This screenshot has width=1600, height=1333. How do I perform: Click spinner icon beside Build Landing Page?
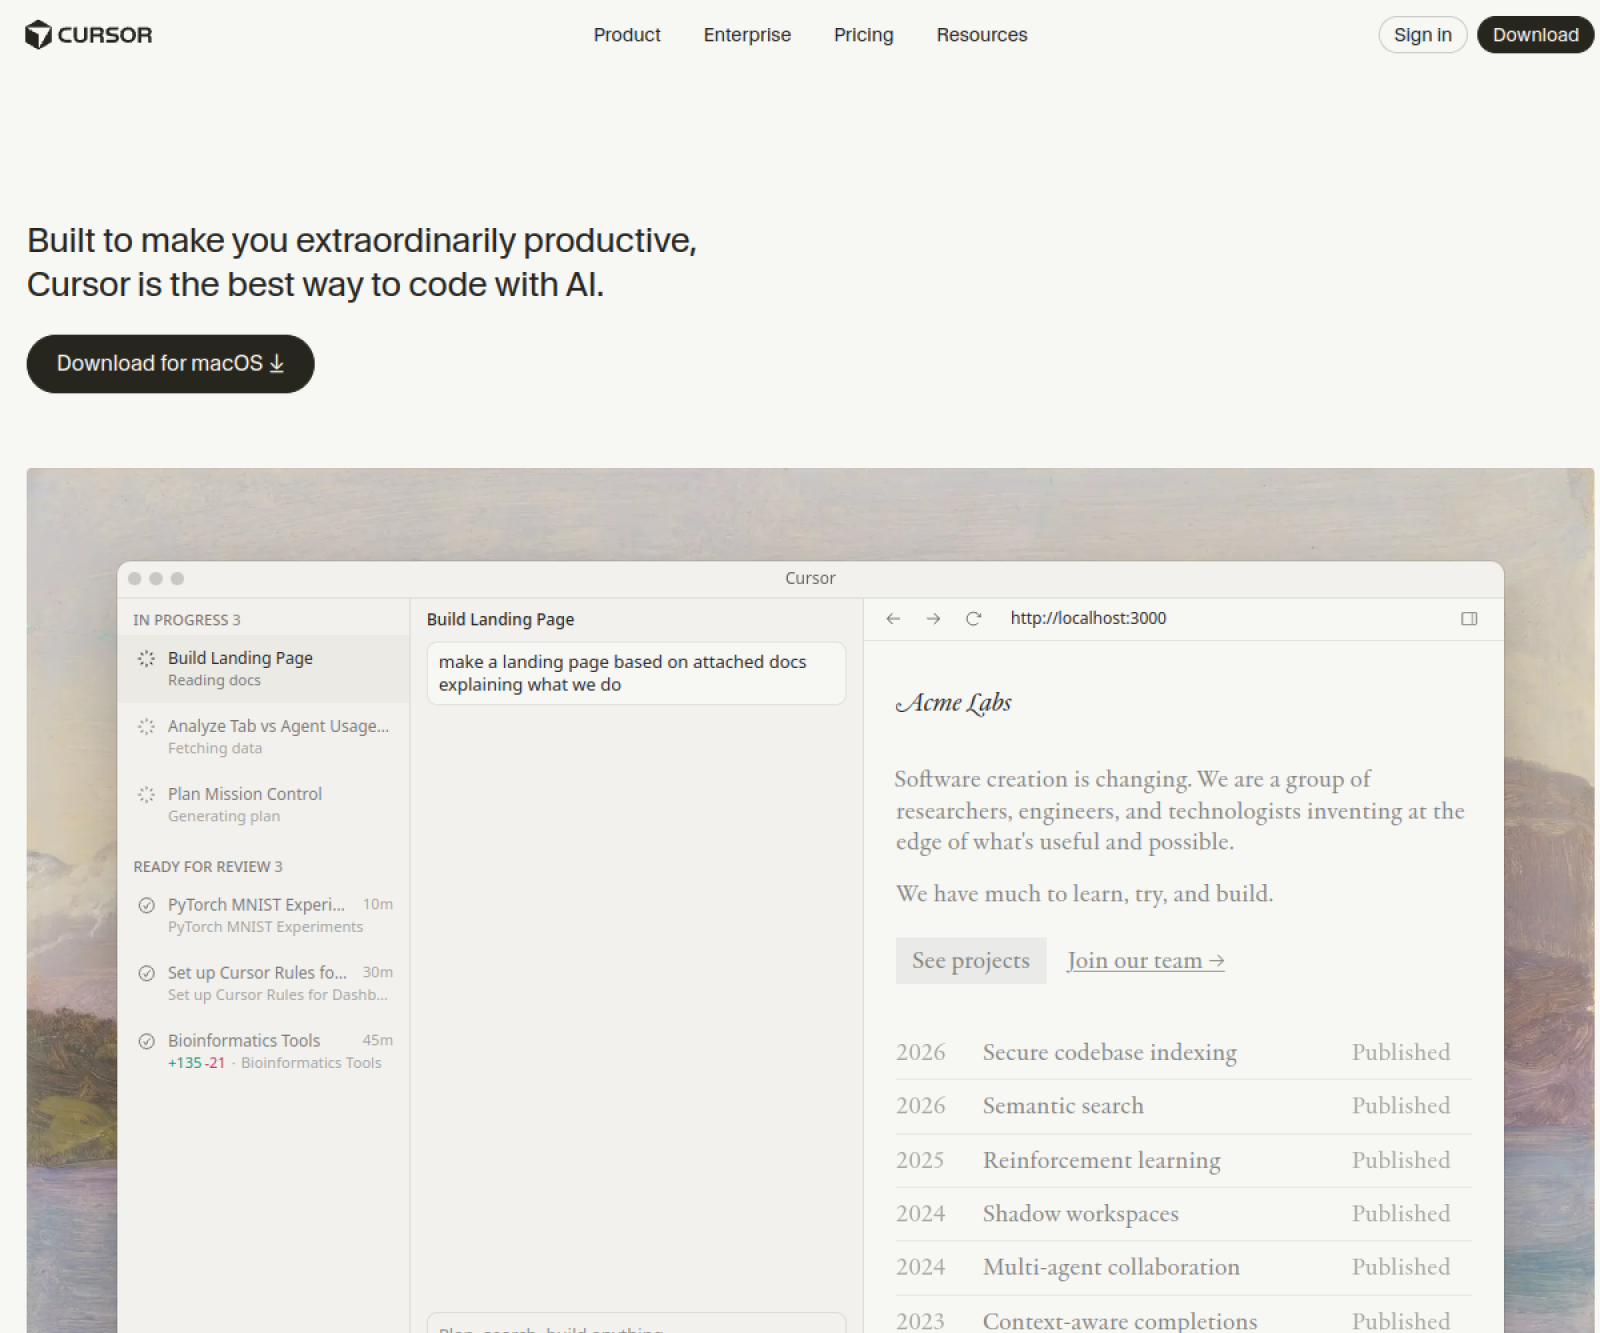146,659
